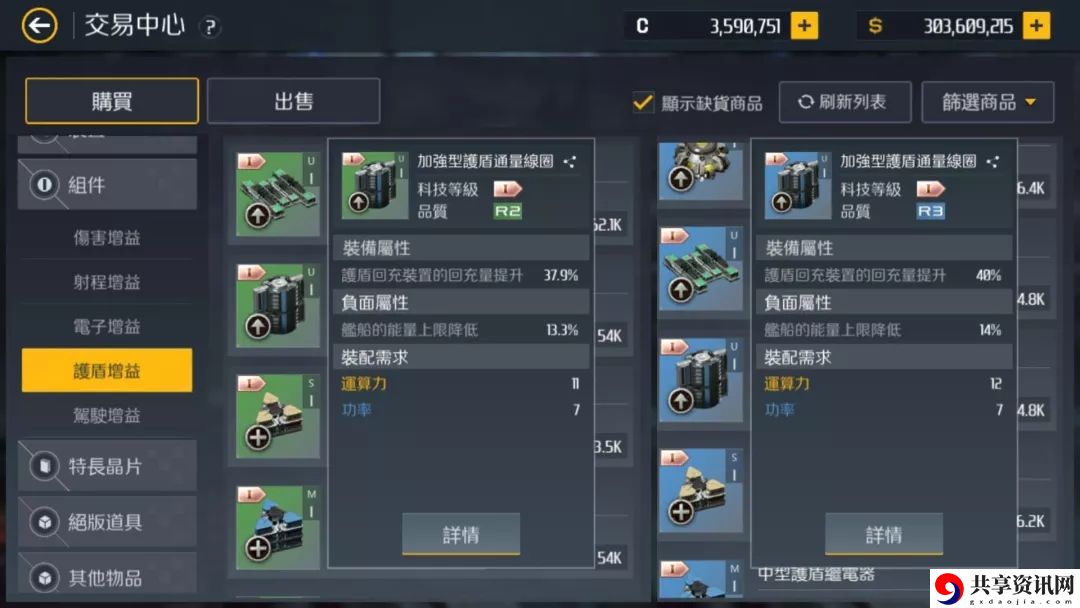Select the 傷害增益 subcategory
This screenshot has width=1080, height=608.
click(x=107, y=238)
